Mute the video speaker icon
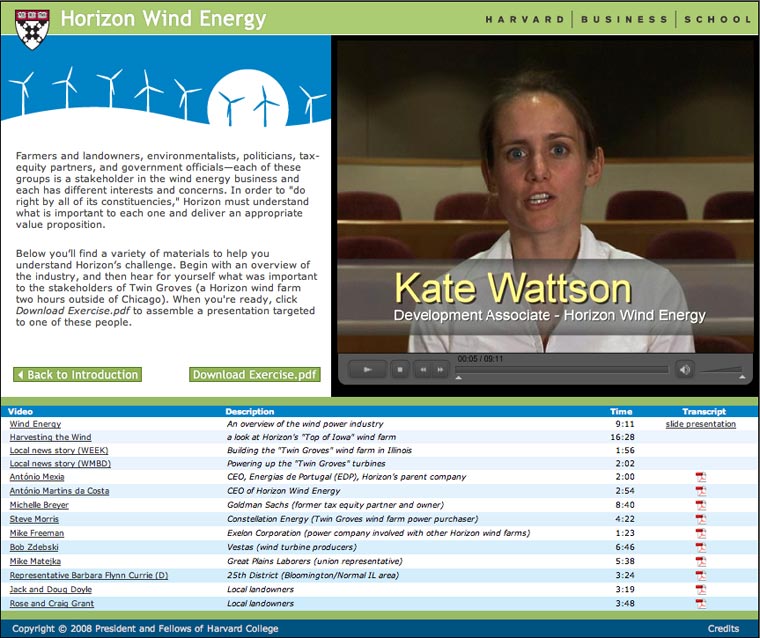Screen dimensions: 760x638 click(685, 369)
